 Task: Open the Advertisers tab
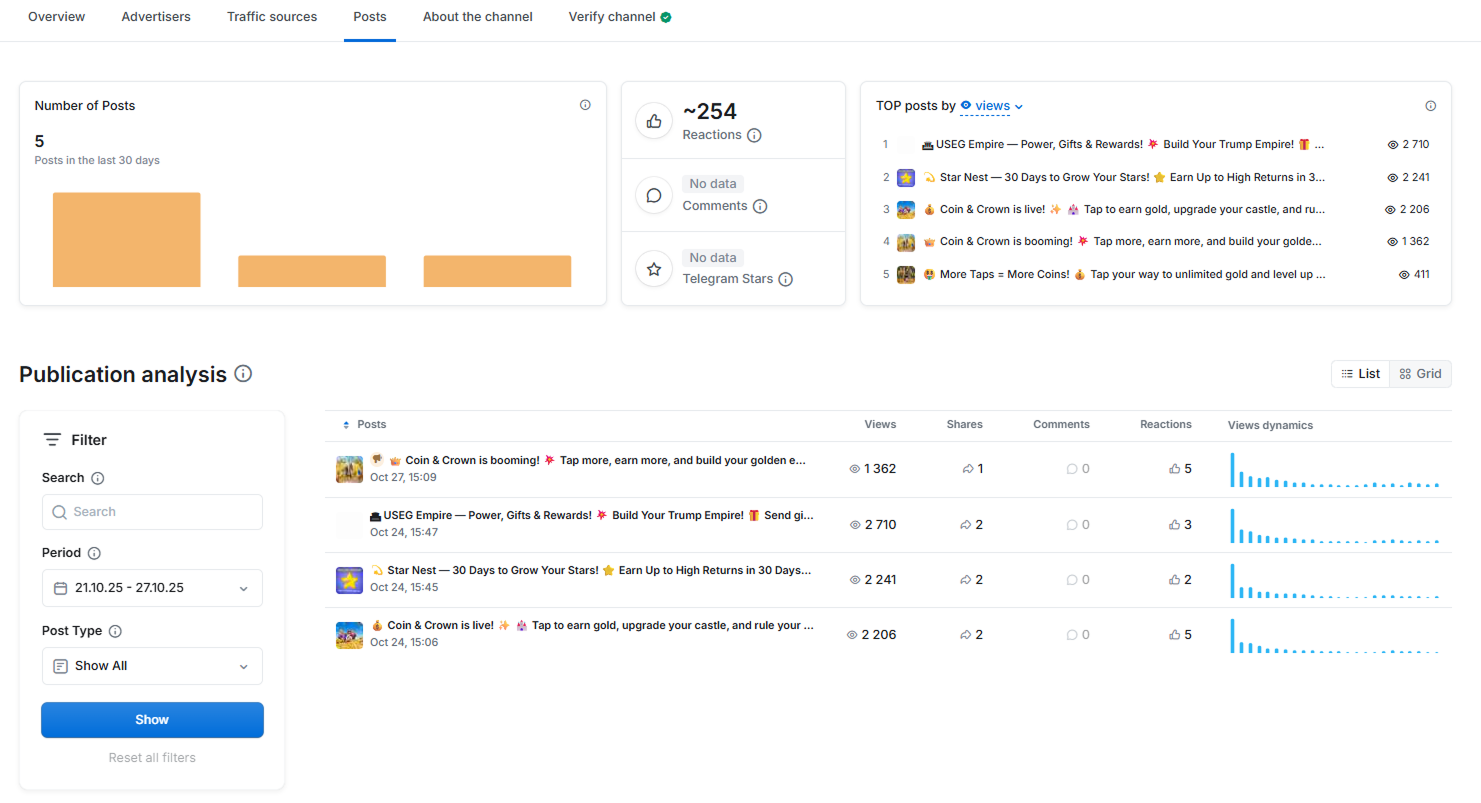(156, 17)
